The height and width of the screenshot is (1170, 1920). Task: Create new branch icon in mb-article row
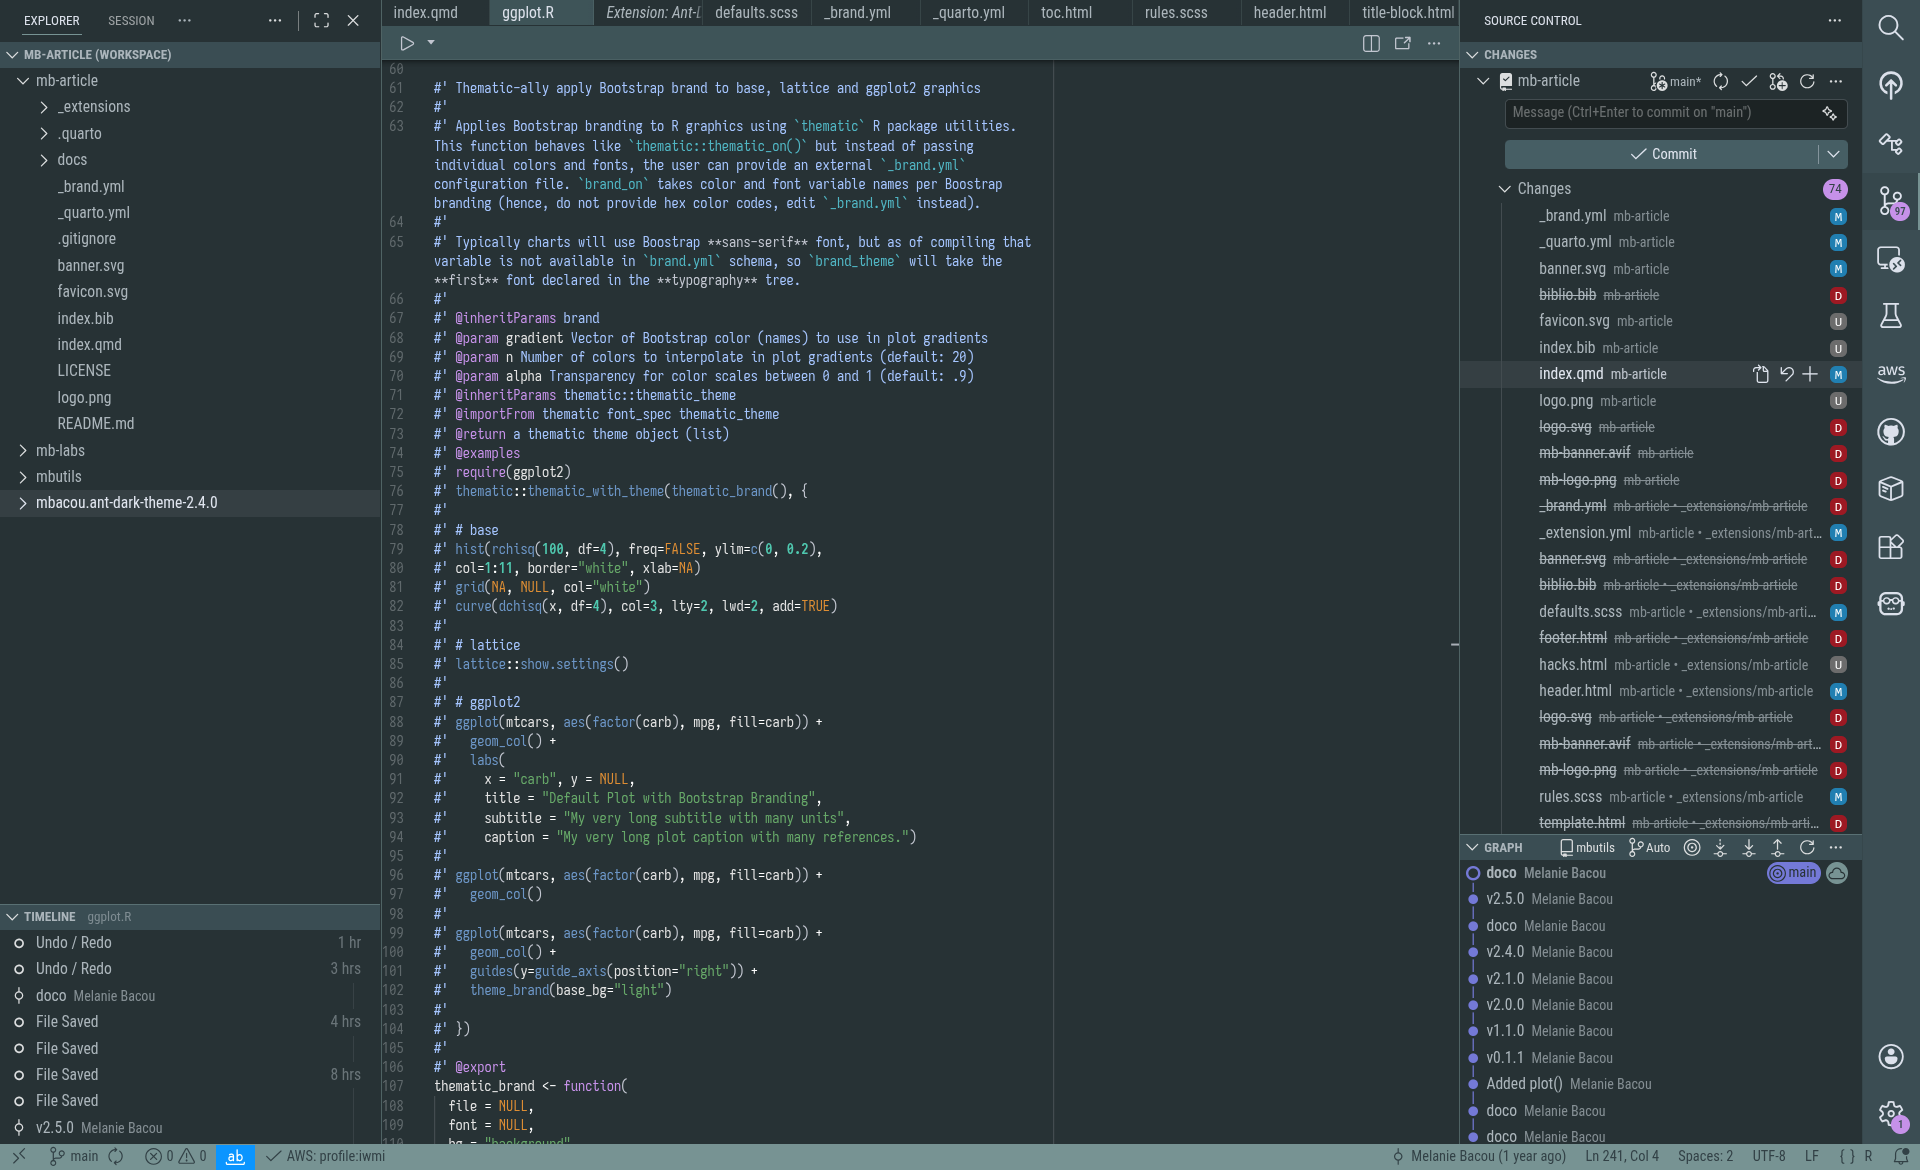pos(1778,81)
